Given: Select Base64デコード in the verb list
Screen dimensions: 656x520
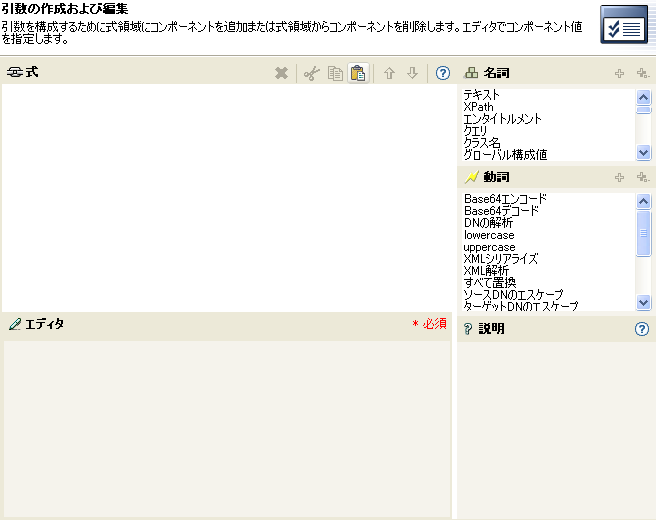Looking at the screenshot, I should point(502,211).
